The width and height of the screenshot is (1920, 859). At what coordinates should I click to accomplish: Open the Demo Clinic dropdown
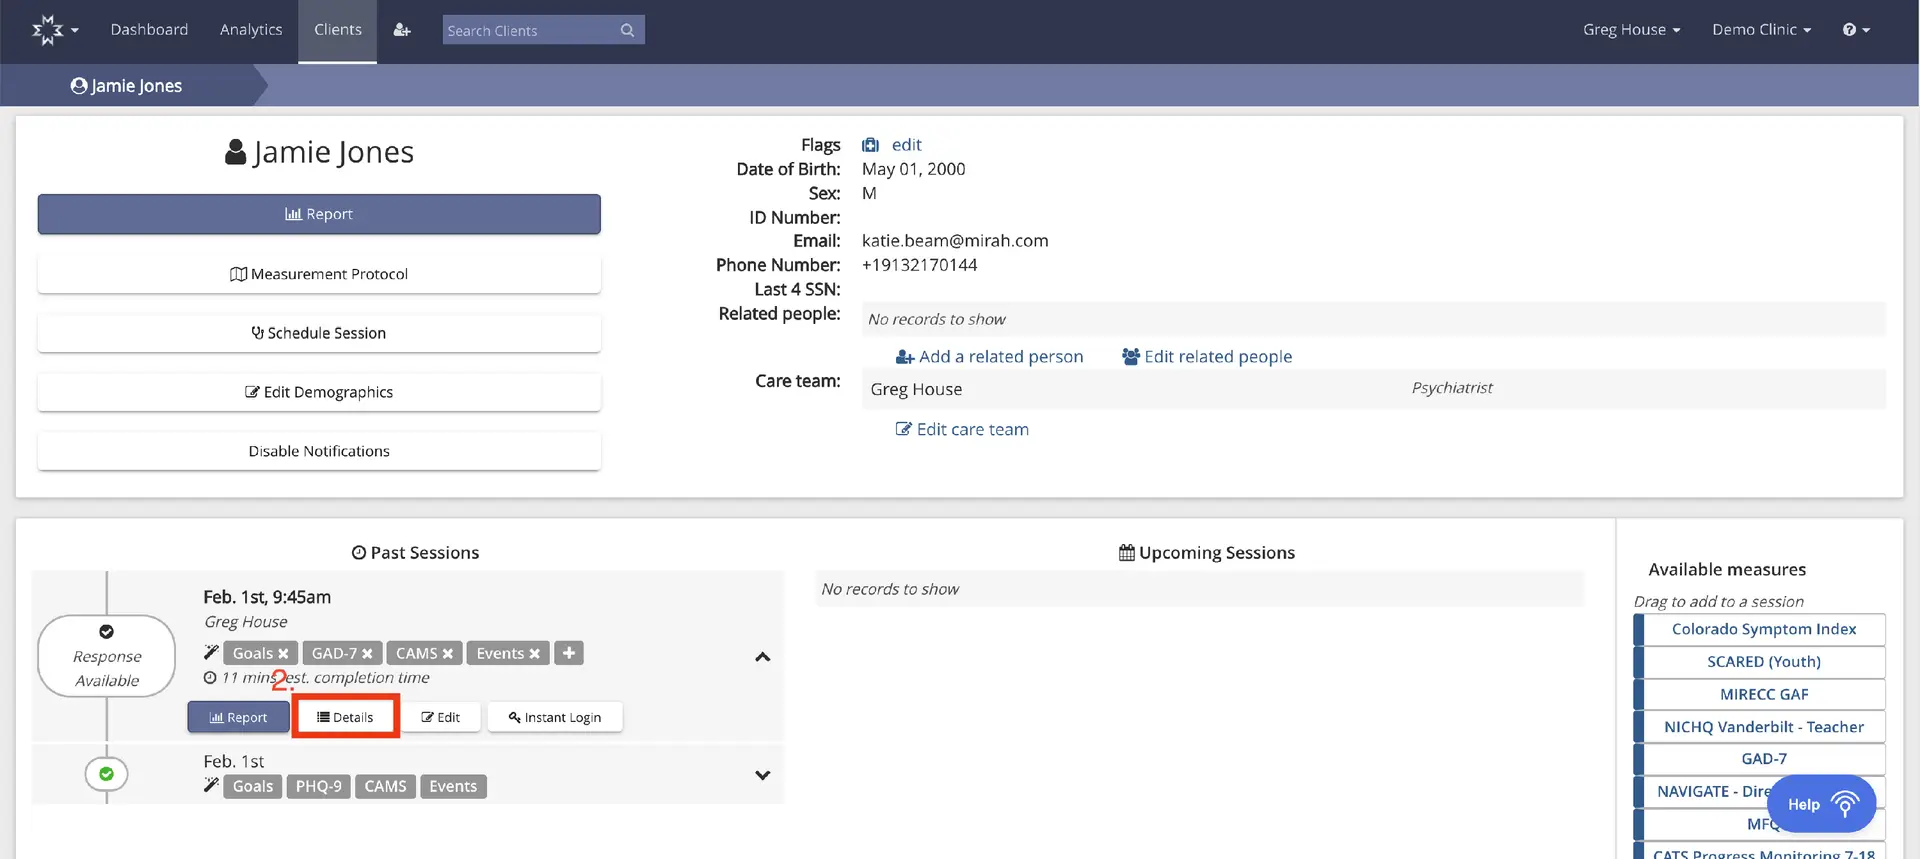(1761, 30)
